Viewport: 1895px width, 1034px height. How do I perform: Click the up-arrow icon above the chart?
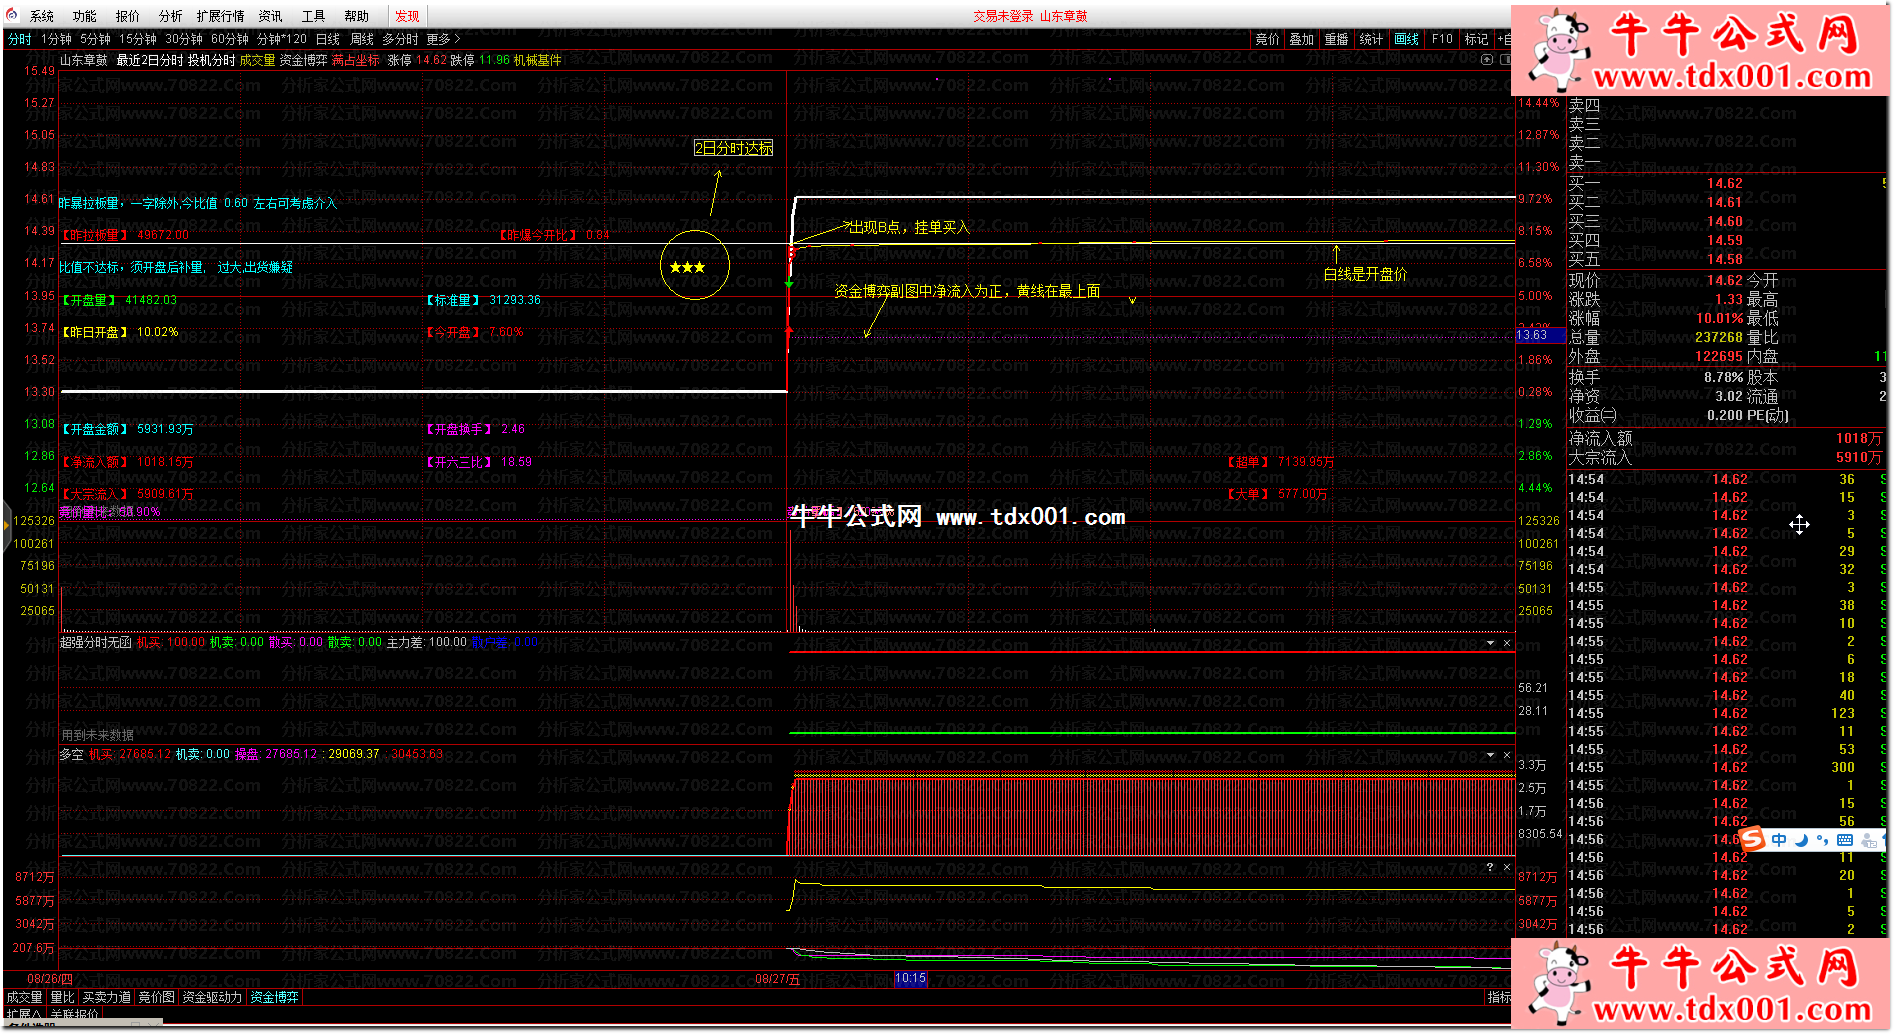point(1486,60)
